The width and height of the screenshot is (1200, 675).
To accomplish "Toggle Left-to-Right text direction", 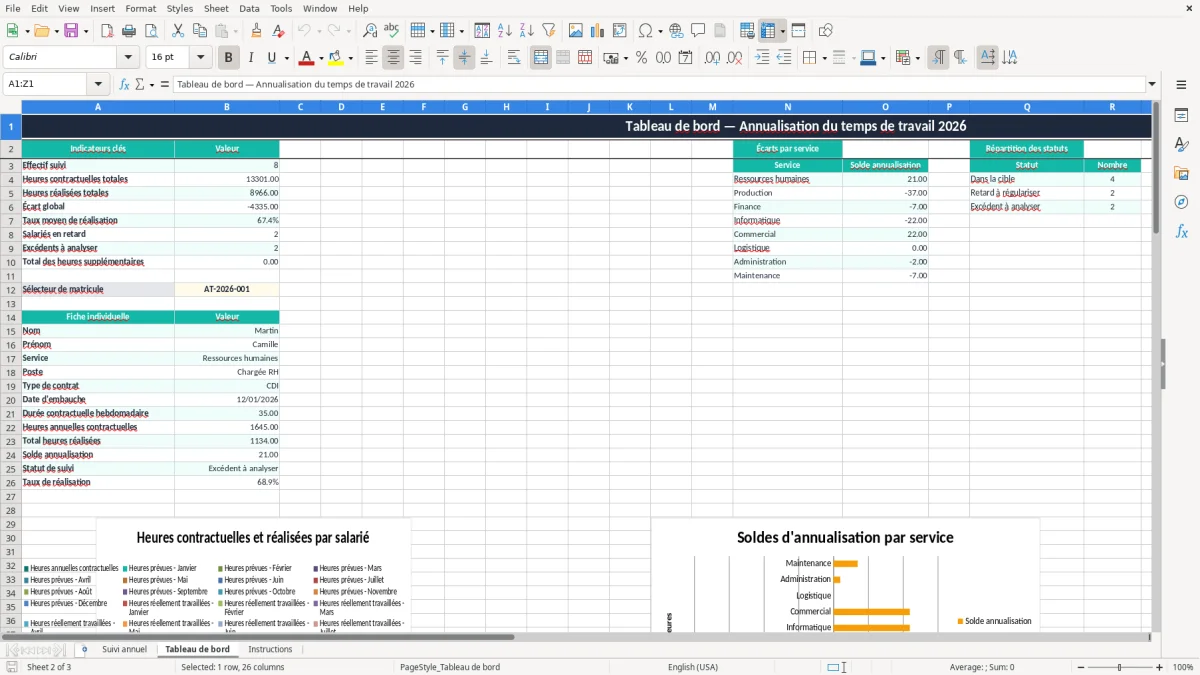I will click(938, 58).
